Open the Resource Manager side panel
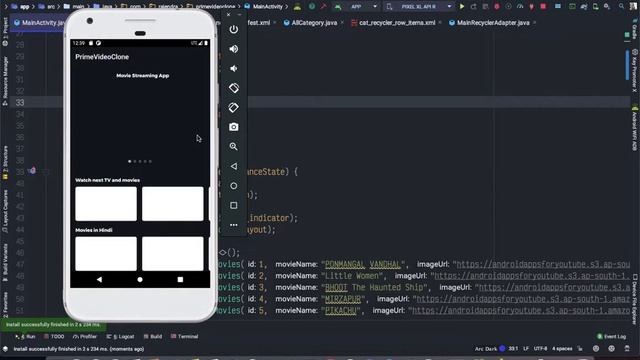640x360 pixels. coord(5,81)
